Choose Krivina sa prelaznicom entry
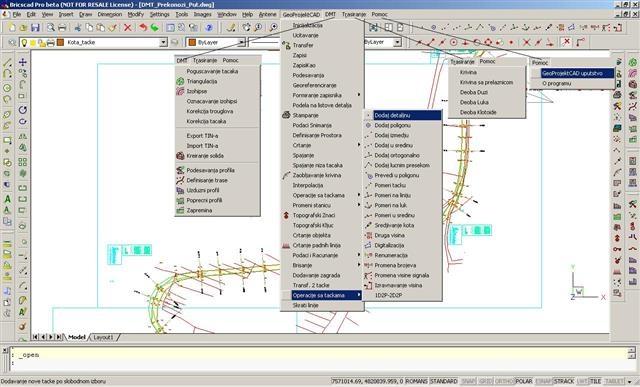 pyautogui.click(x=487, y=82)
